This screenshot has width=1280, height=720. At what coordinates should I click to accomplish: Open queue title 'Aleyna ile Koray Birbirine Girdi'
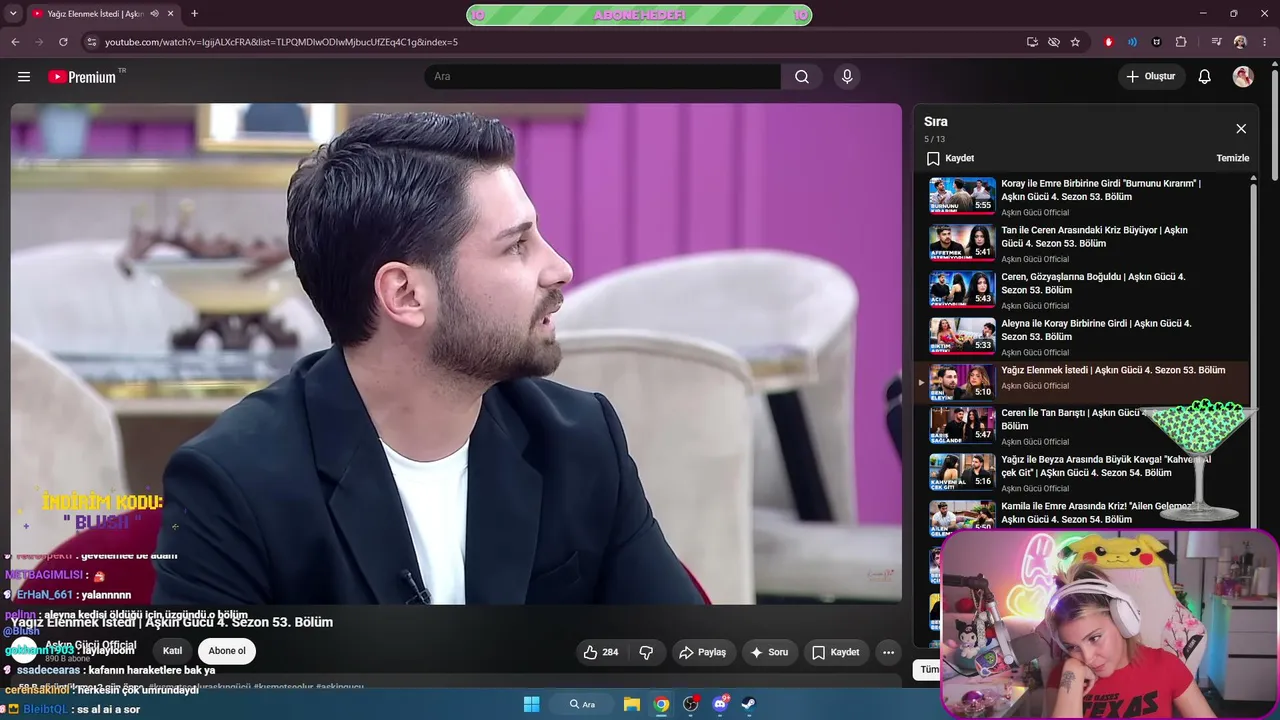1097,330
